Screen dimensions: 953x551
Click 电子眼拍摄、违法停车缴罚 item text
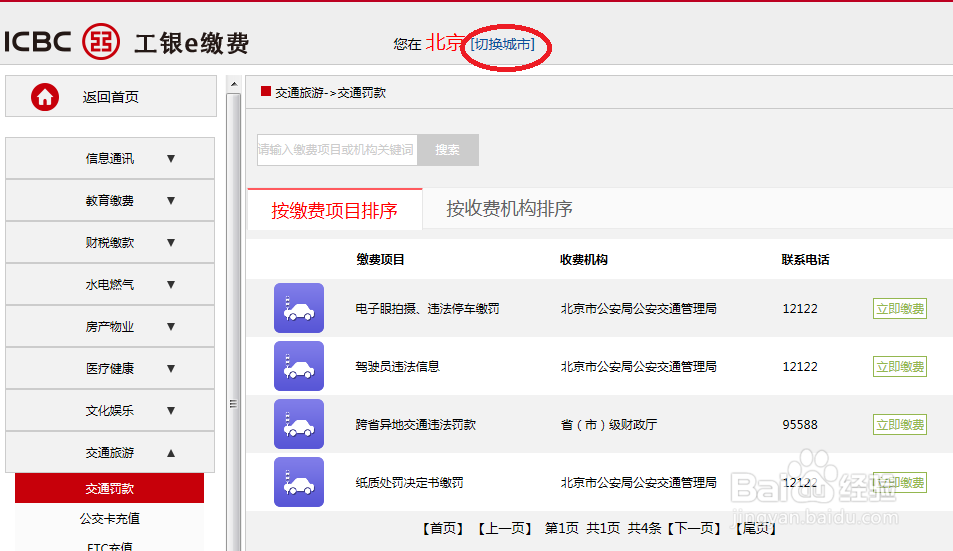427,309
